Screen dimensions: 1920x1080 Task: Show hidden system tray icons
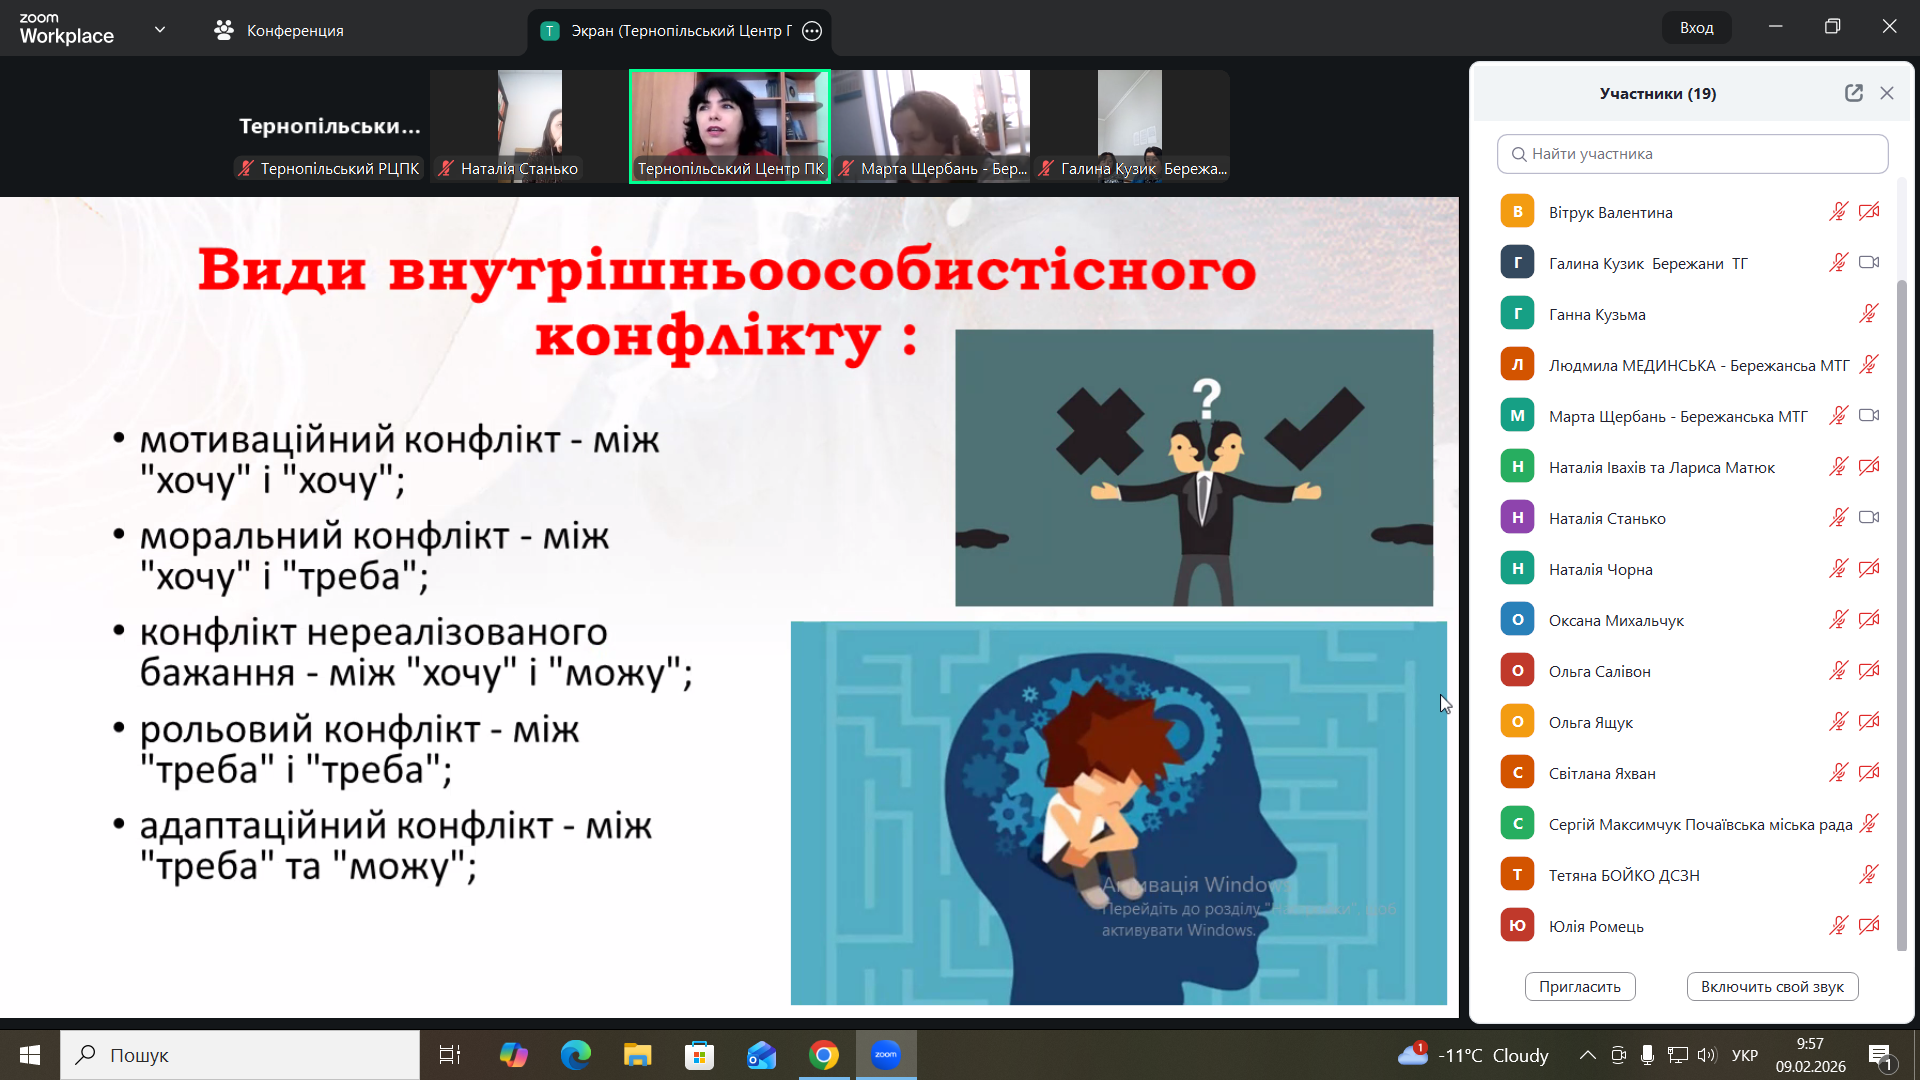1587,1055
